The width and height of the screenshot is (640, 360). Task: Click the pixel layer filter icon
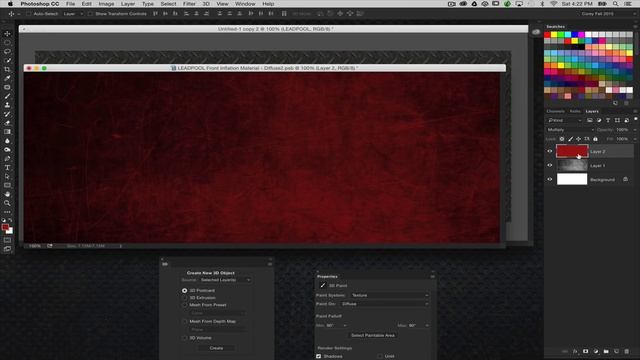click(x=590, y=120)
